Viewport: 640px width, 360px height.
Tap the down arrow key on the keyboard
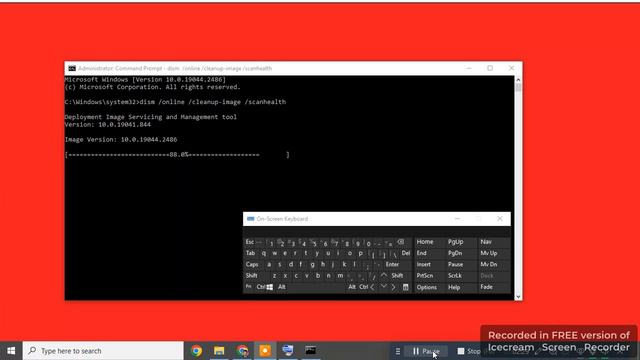pos(384,287)
